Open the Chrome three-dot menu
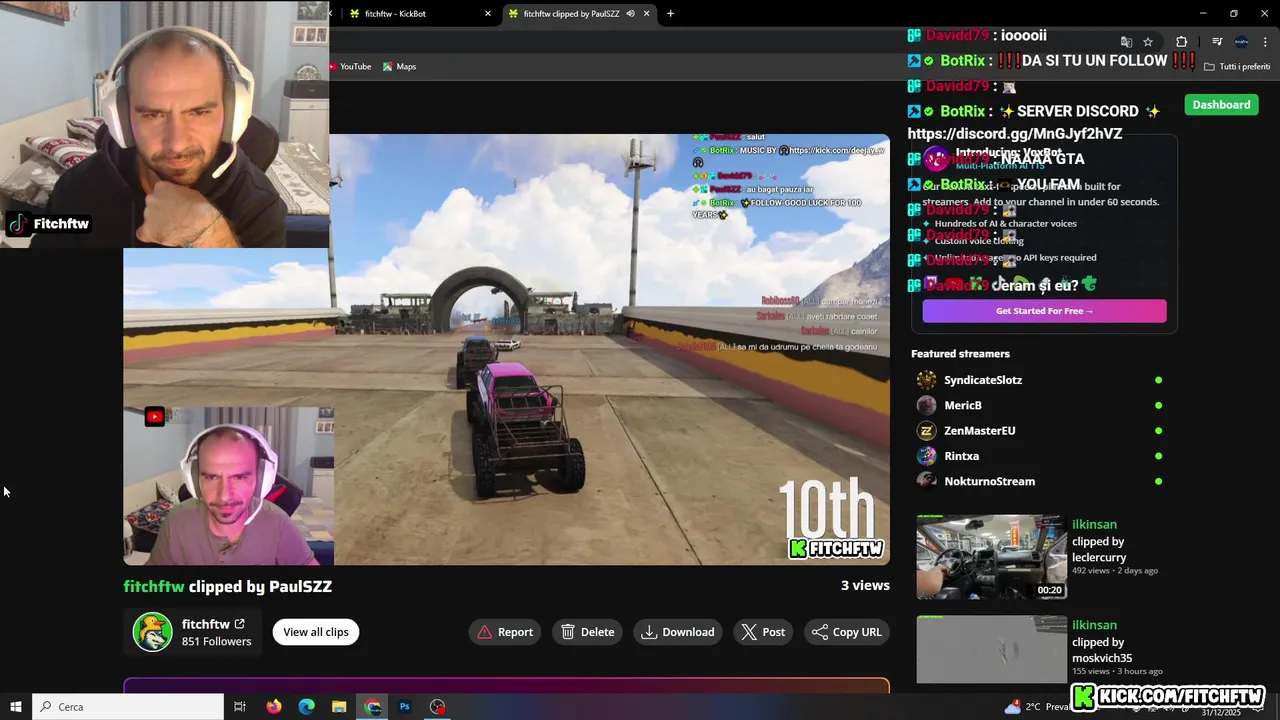 click(x=1266, y=42)
